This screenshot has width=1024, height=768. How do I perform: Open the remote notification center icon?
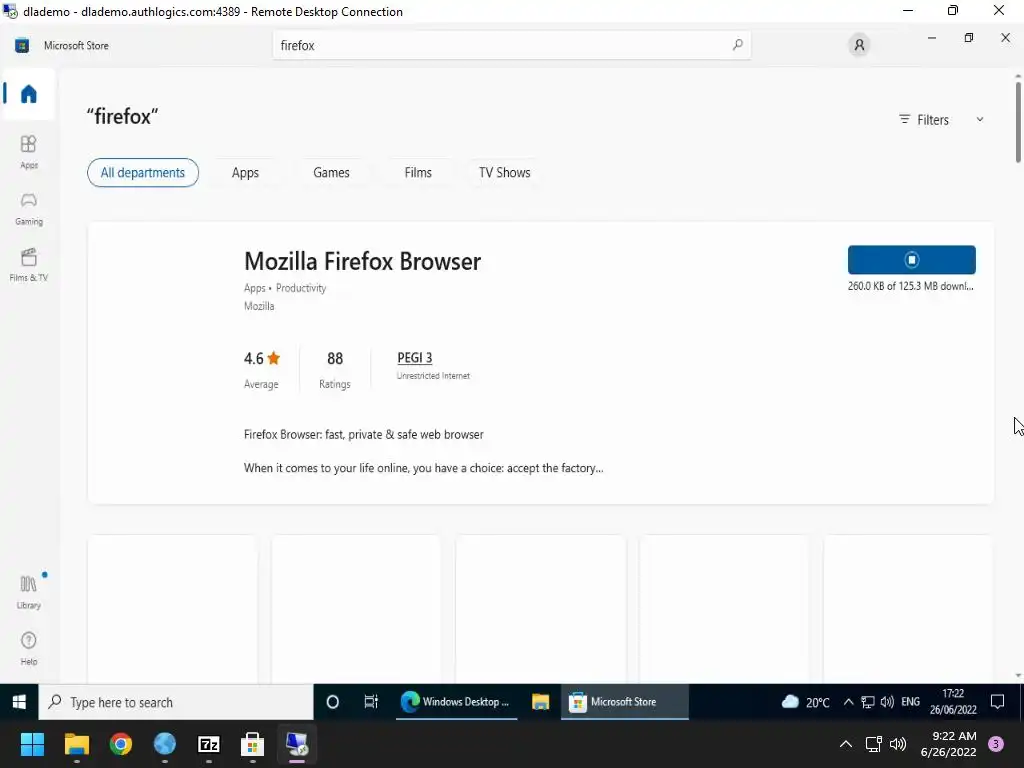pos(997,702)
